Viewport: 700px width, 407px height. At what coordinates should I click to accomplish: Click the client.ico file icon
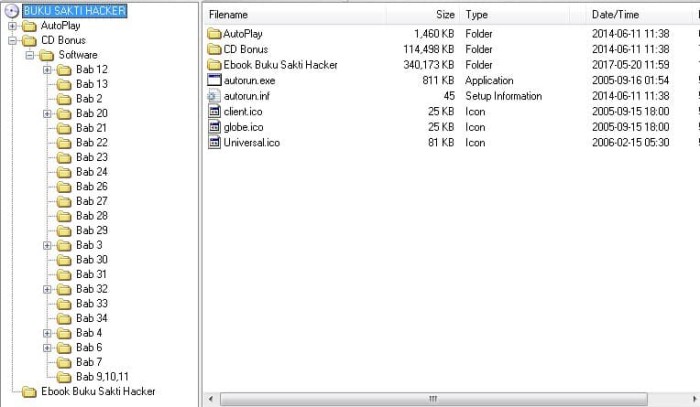214,112
